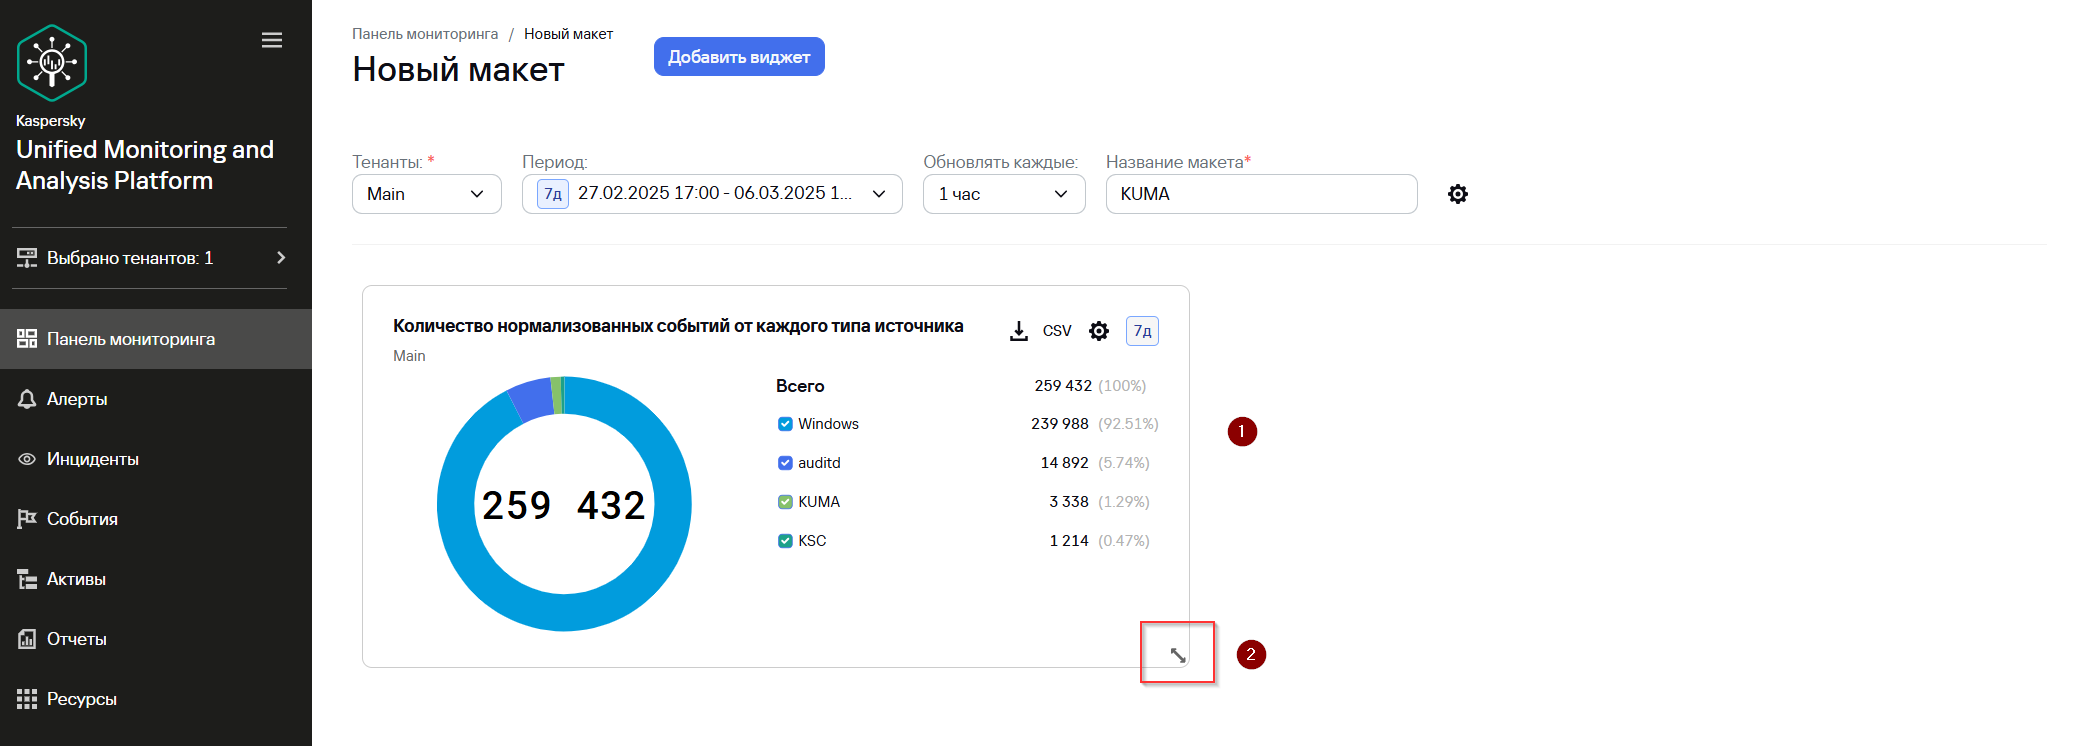Click the 259 432 total in donut center

coord(564,505)
